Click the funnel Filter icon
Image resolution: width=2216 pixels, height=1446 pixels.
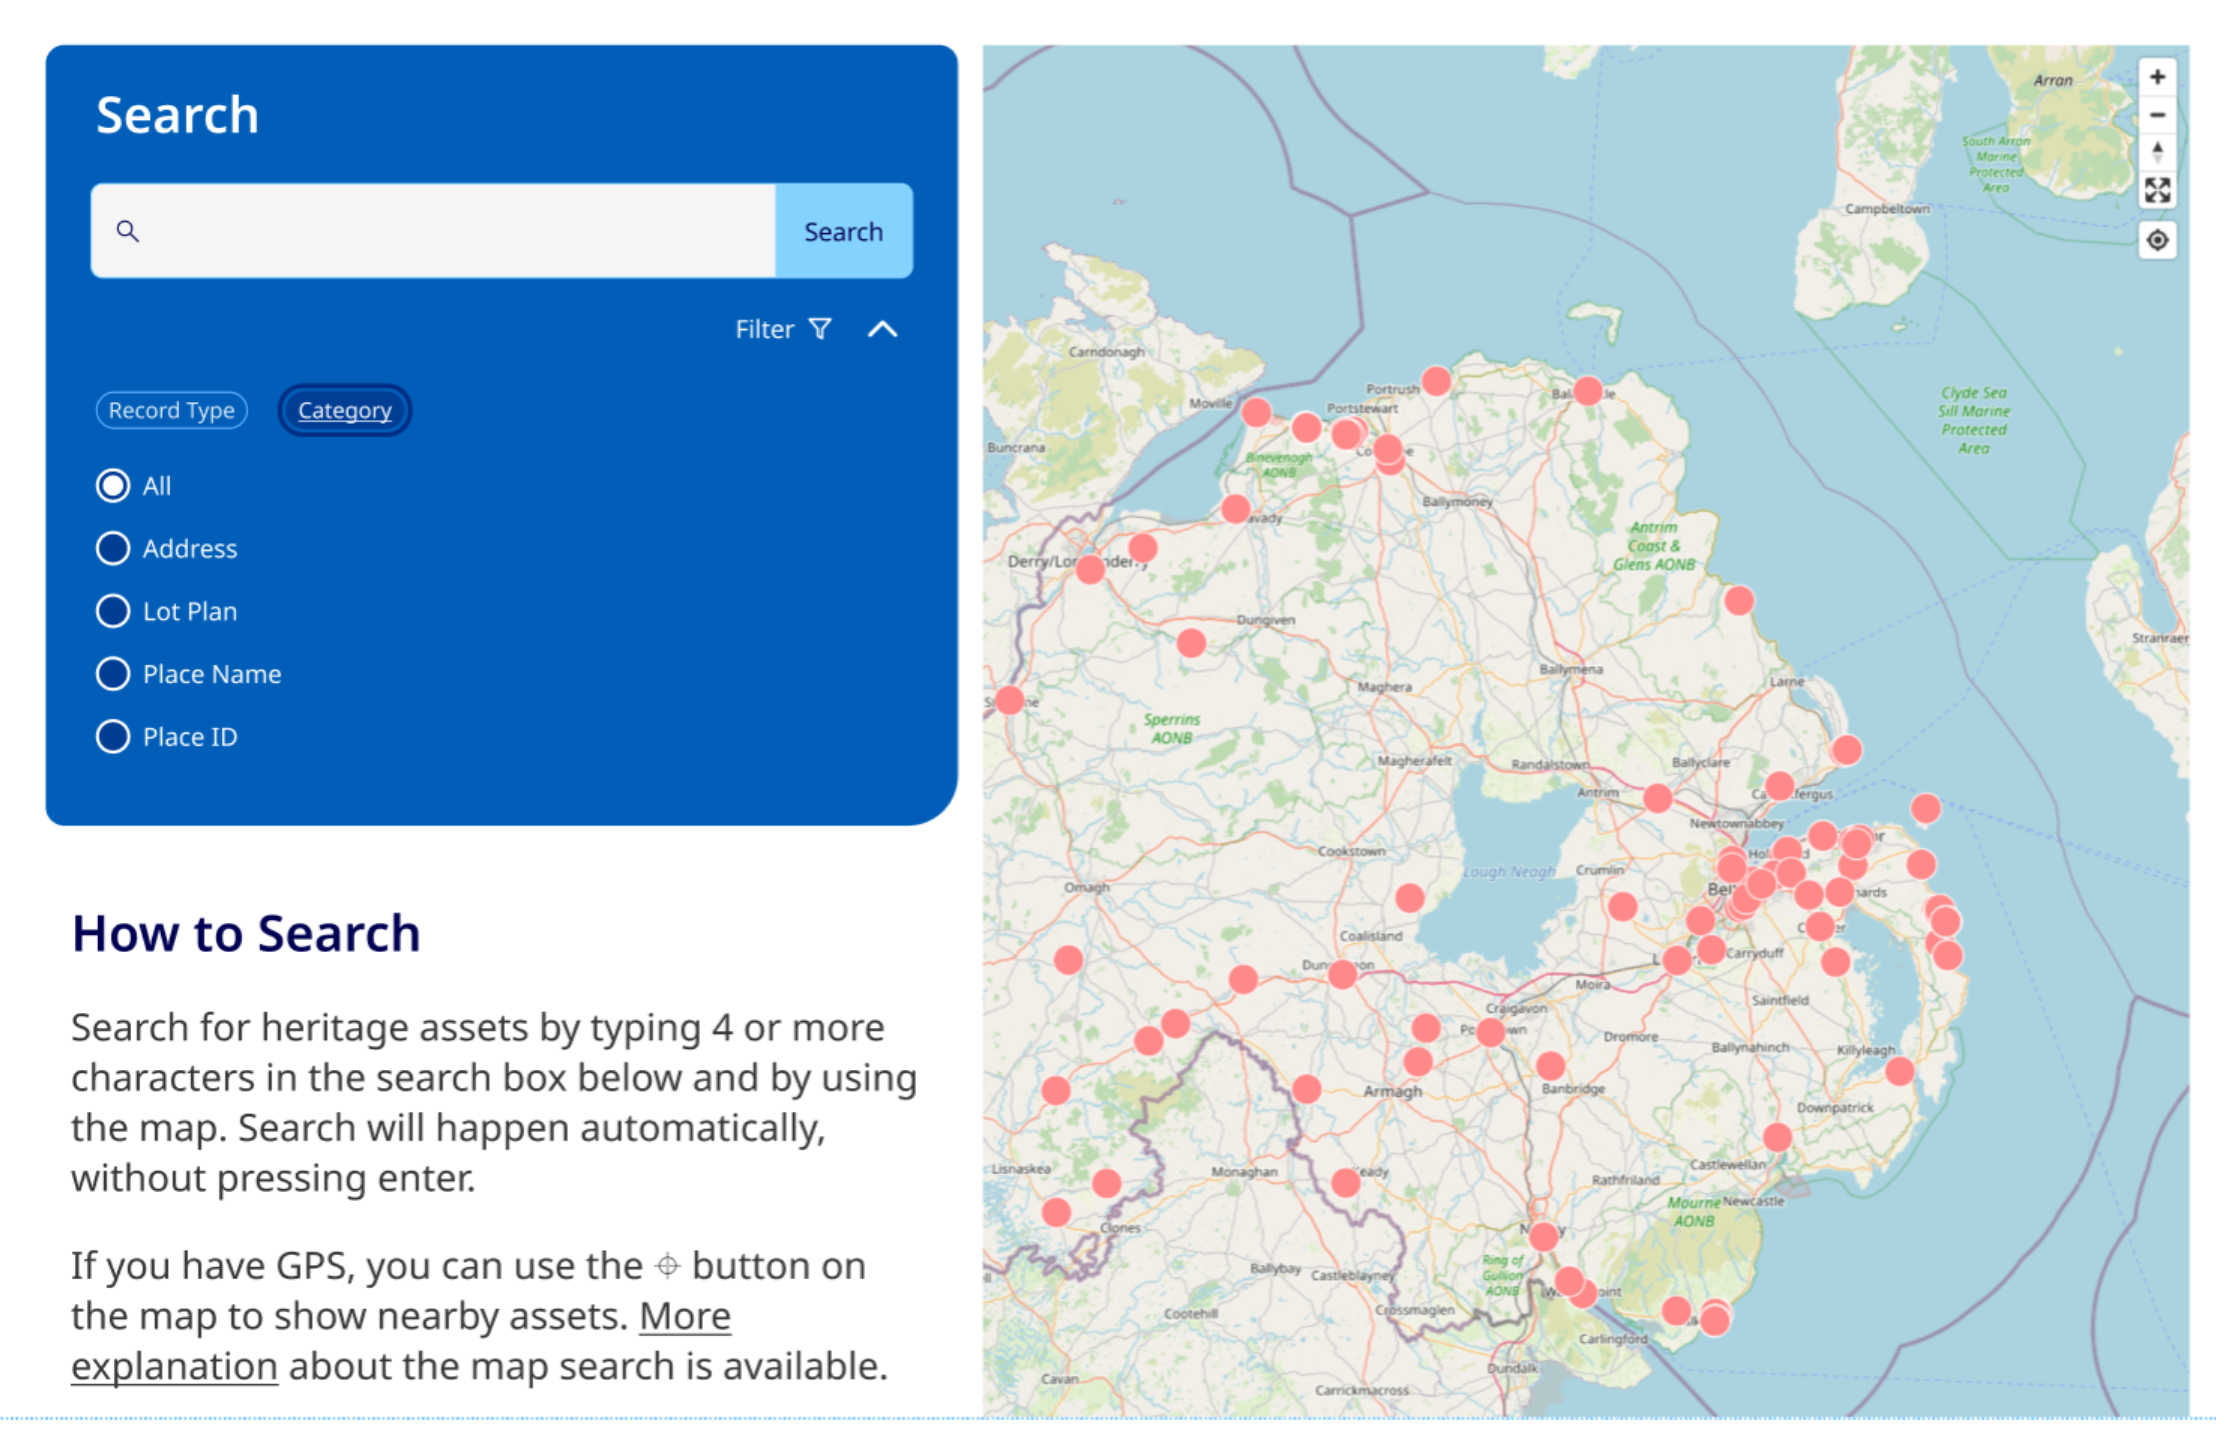[820, 329]
